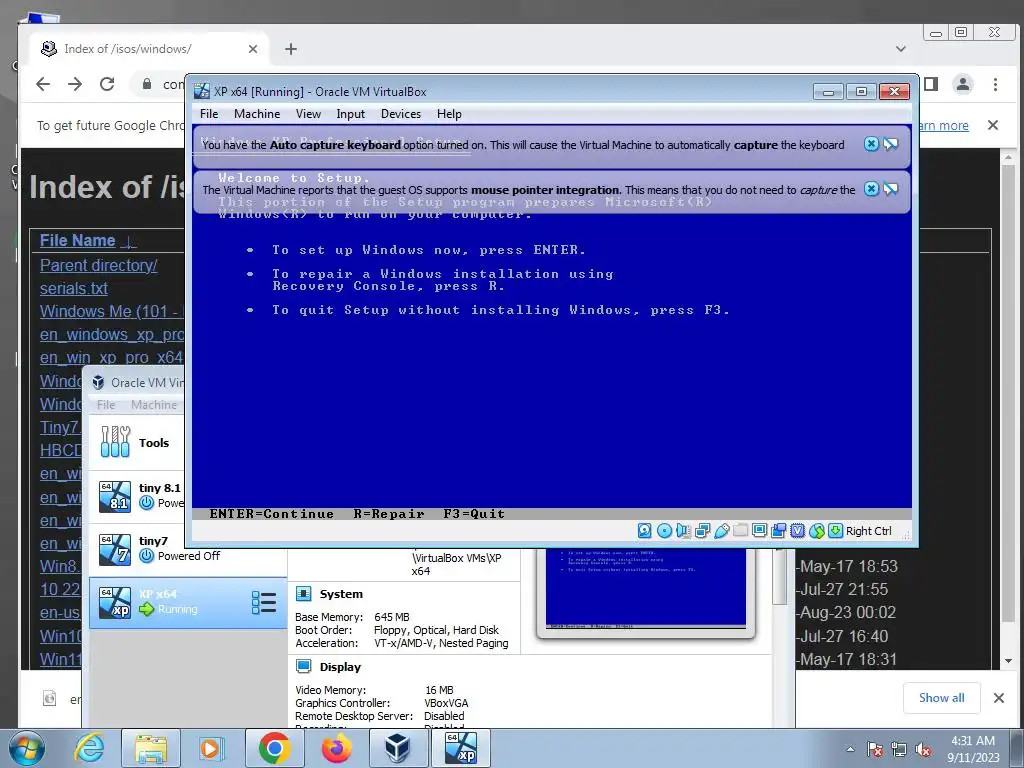
Task: Open hard disk activity indicator in VM status bar
Action: click(645, 531)
